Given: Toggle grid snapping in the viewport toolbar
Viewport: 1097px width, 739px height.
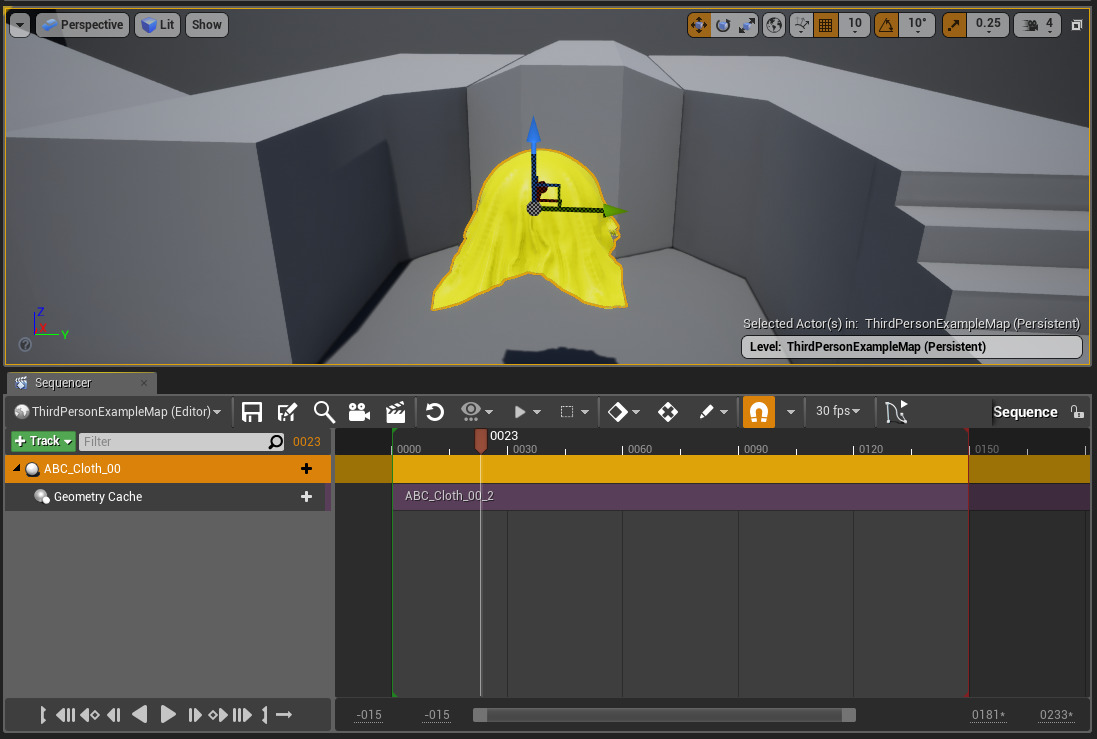Looking at the screenshot, I should (826, 25).
